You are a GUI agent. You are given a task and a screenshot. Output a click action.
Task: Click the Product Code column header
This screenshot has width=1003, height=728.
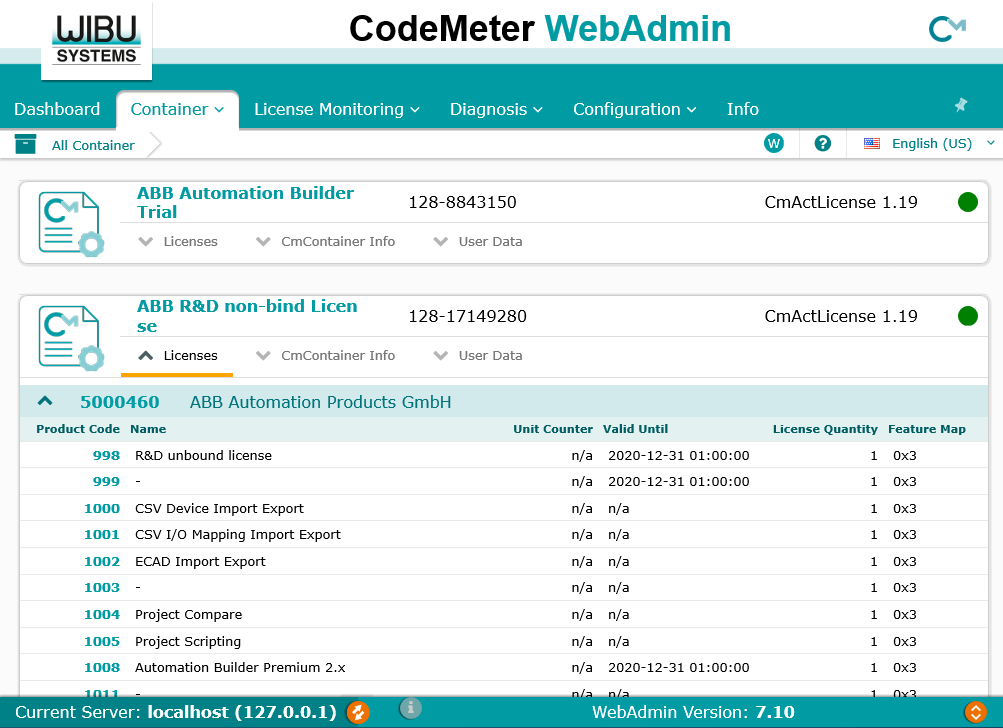point(78,429)
